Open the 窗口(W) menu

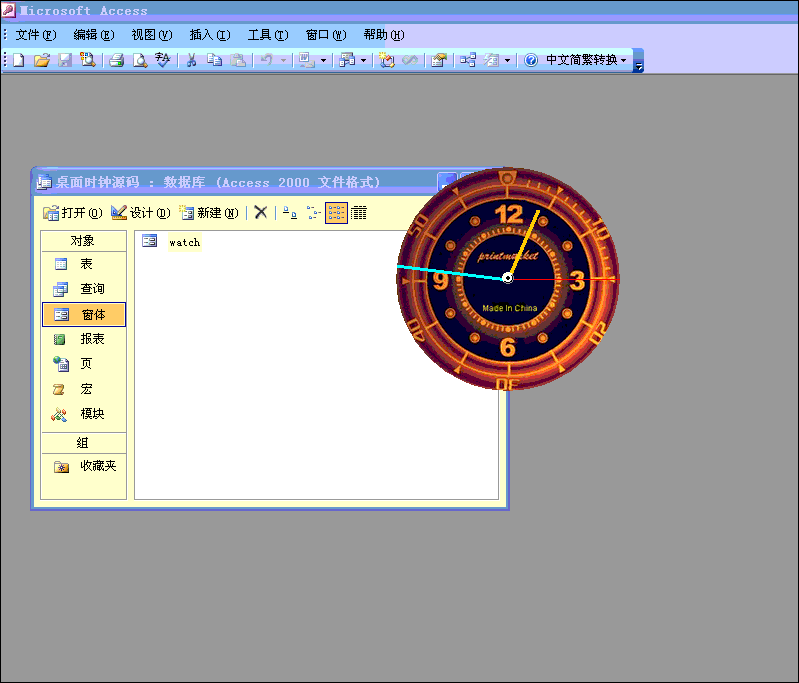tap(326, 35)
